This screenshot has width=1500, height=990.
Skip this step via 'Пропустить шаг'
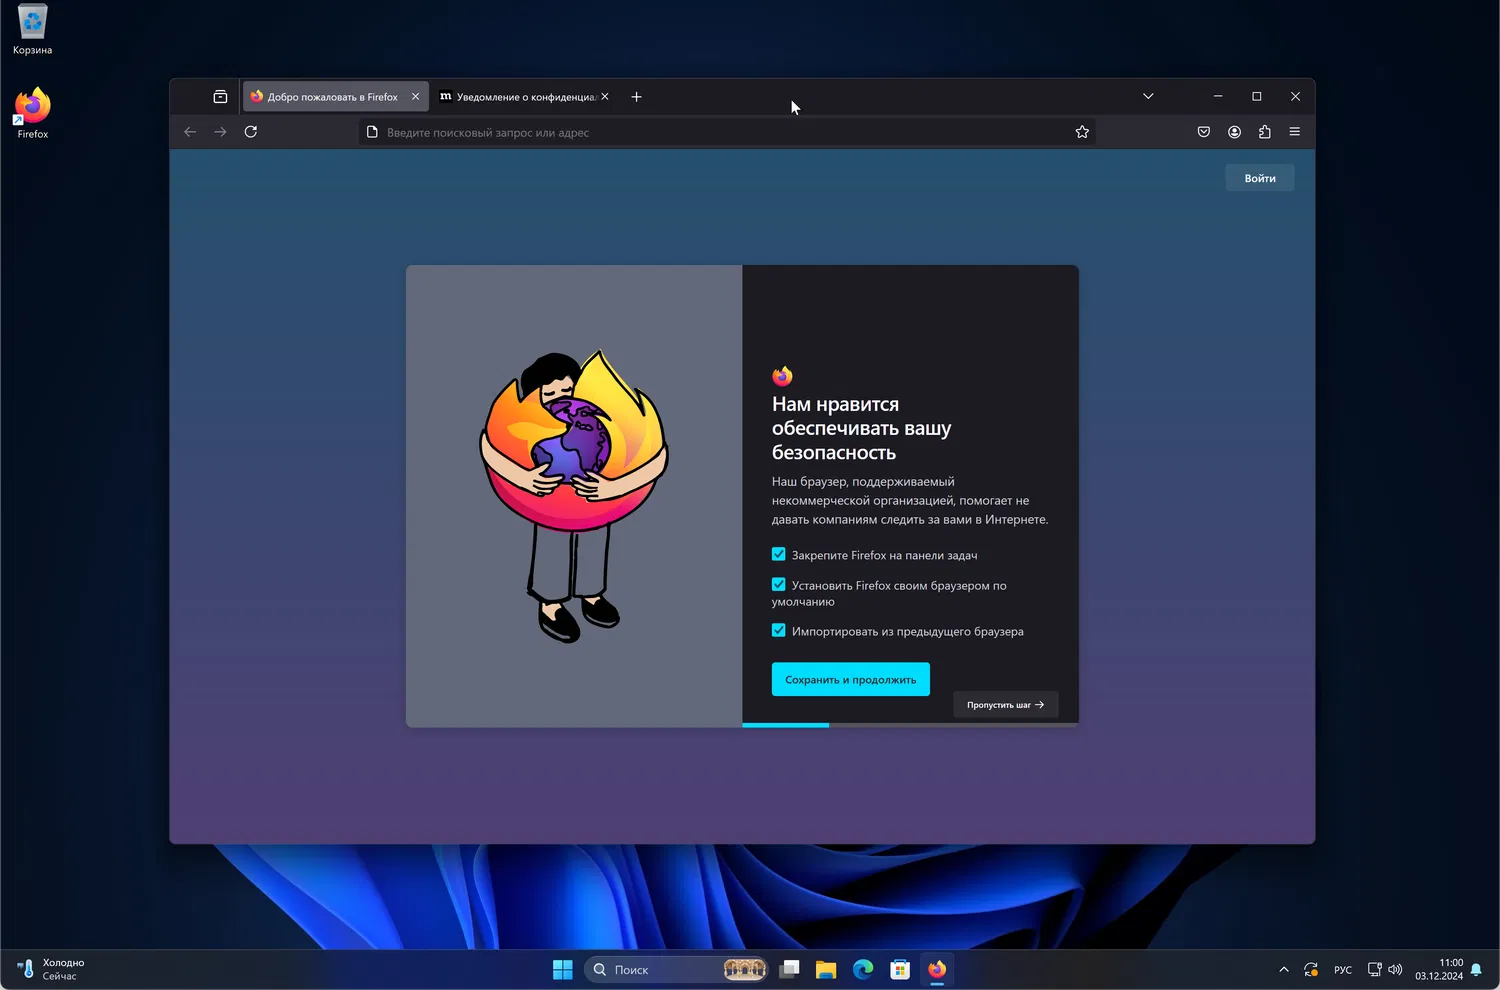pos(1005,705)
